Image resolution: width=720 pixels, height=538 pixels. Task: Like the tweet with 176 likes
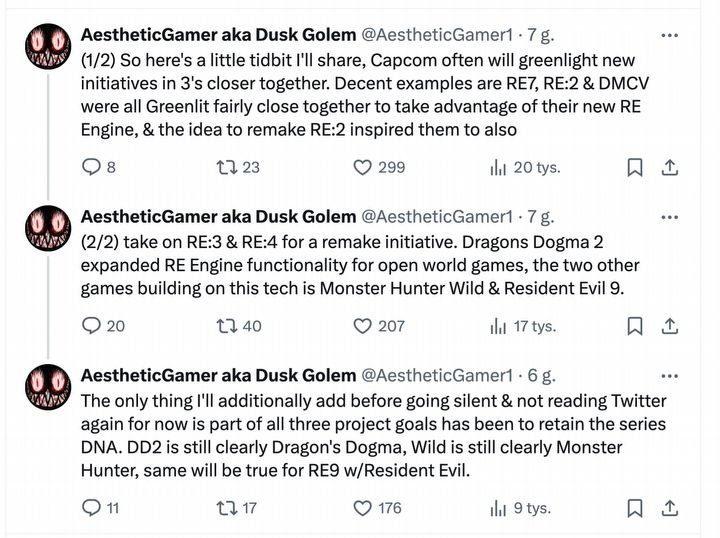[x=364, y=508]
